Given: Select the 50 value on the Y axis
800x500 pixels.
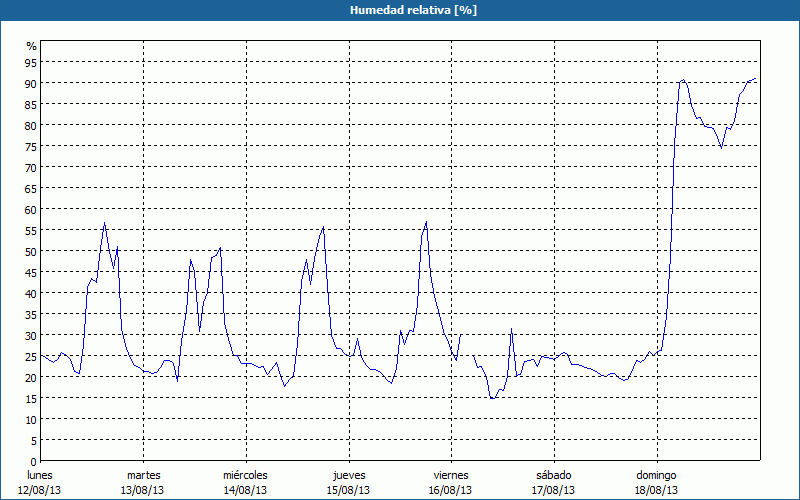Looking at the screenshot, I should click(x=31, y=251).
